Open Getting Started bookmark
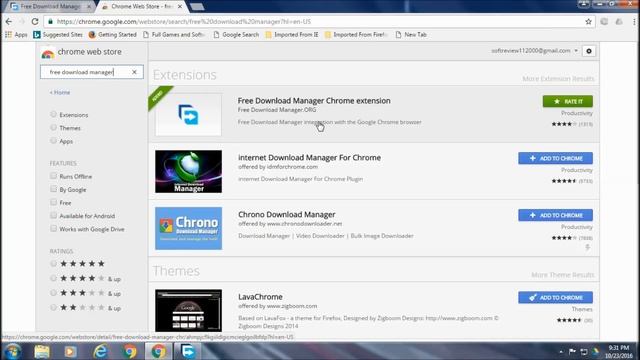Screen dimensions: 640x360 [113, 35]
